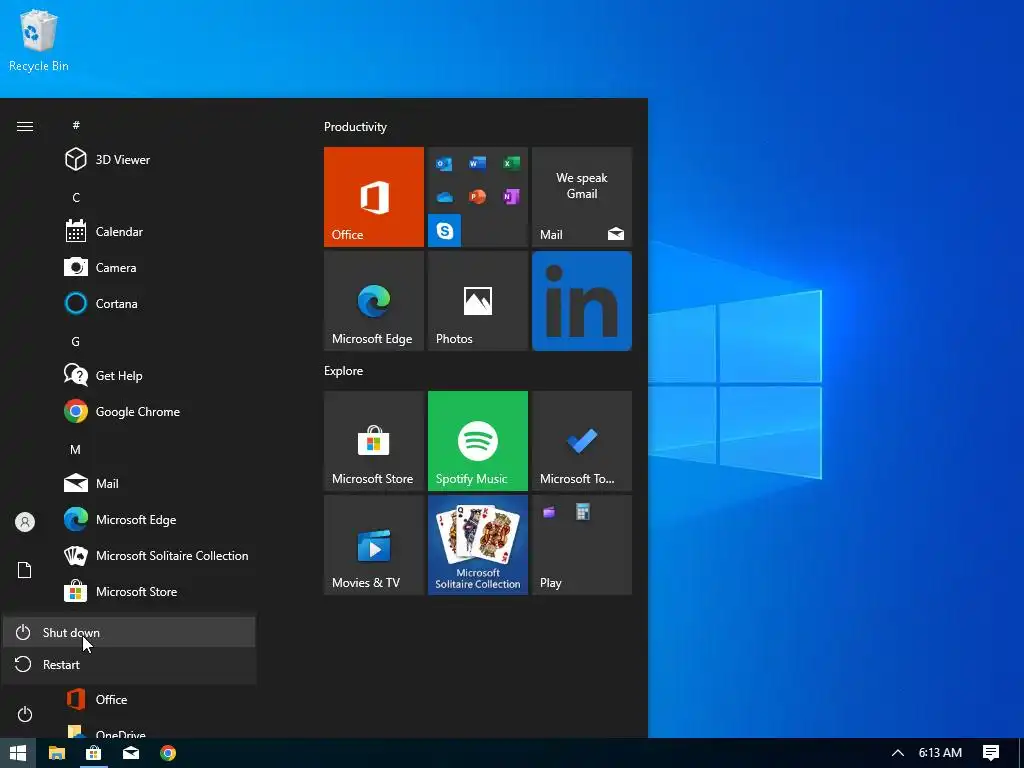The height and width of the screenshot is (768, 1024).
Task: Open the OneNote icon in Office apps tile
Action: click(511, 197)
